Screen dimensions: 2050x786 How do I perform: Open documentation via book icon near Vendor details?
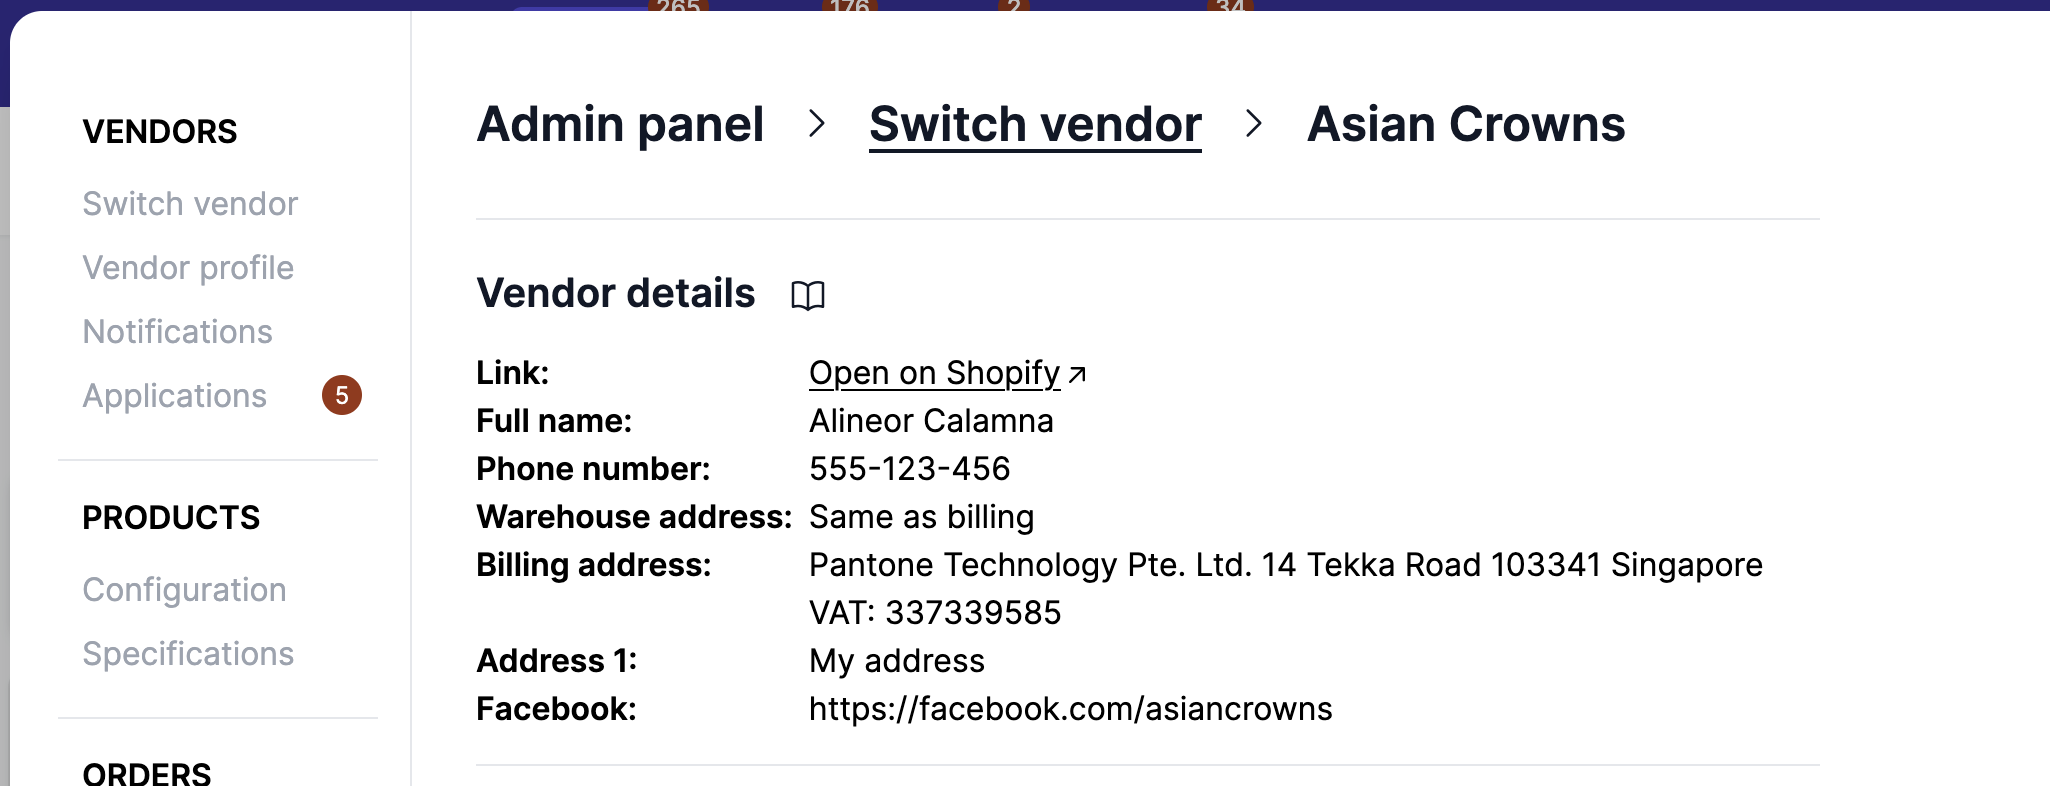(810, 294)
